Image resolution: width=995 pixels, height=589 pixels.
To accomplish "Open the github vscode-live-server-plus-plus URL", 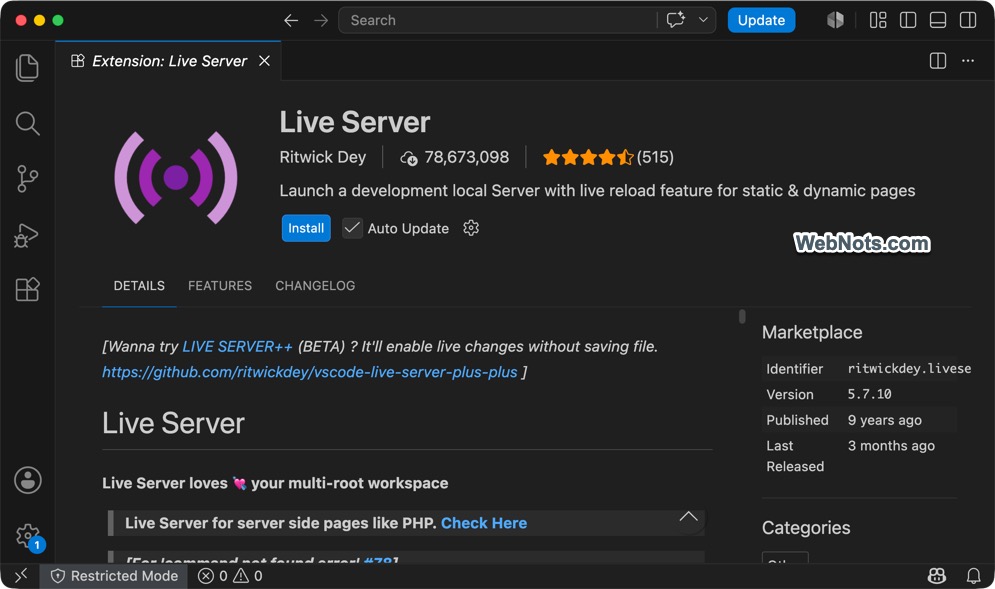I will click(x=310, y=372).
